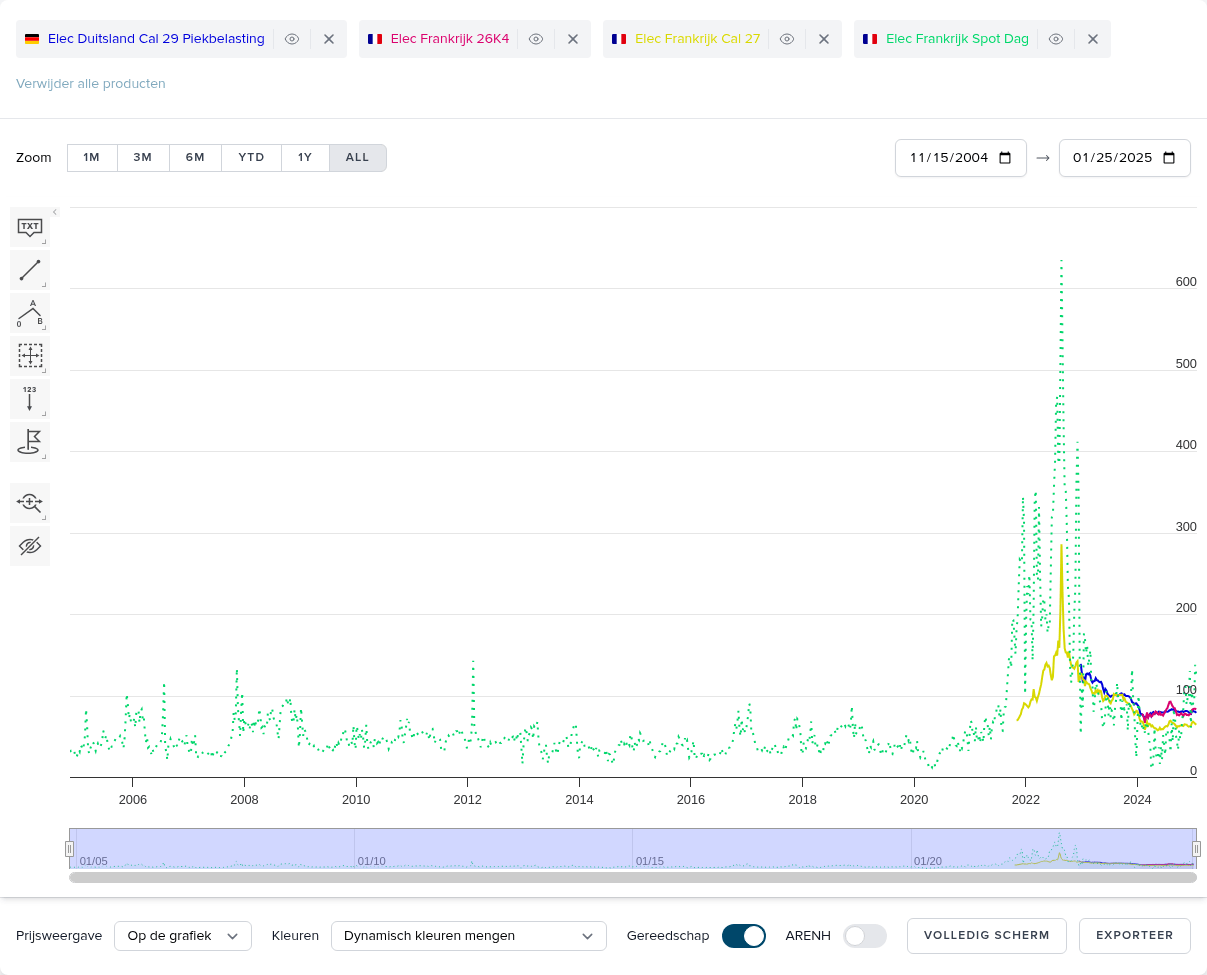The image size is (1207, 975).
Task: Hide all drawings with crossed-eye icon
Action: click(x=30, y=546)
